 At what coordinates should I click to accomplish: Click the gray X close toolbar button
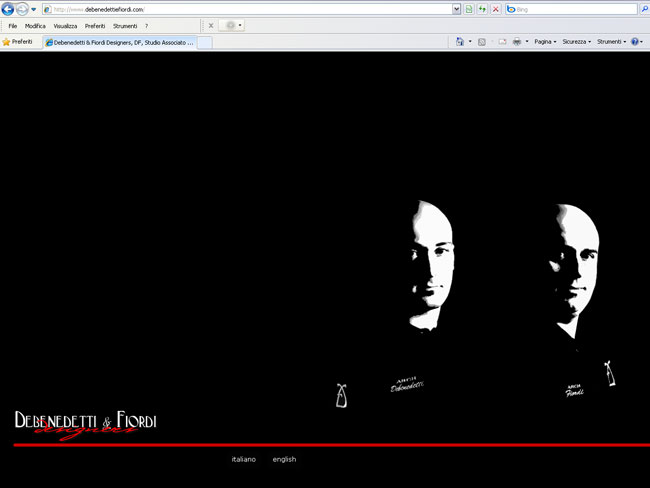coord(211,26)
